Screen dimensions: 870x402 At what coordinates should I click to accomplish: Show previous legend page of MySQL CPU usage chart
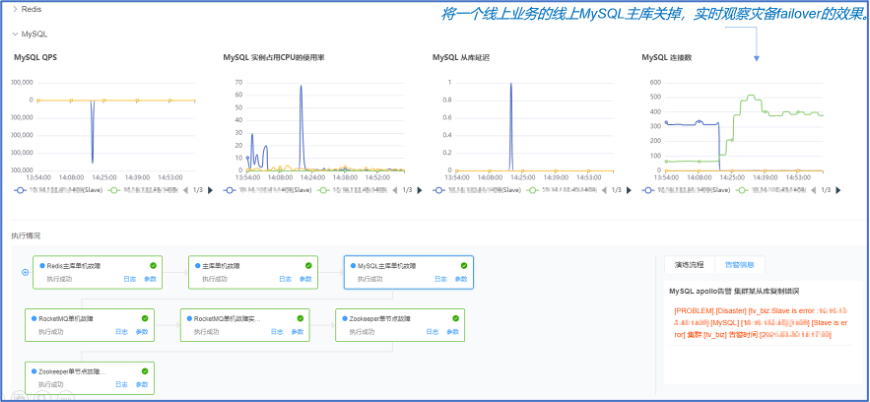[395, 190]
